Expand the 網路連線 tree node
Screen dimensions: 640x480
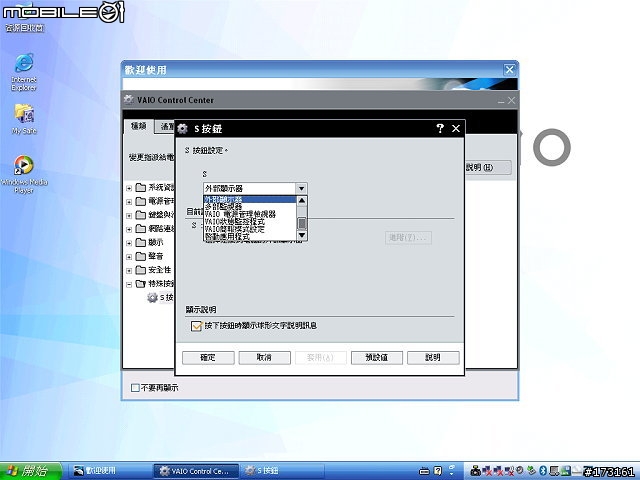[129, 229]
